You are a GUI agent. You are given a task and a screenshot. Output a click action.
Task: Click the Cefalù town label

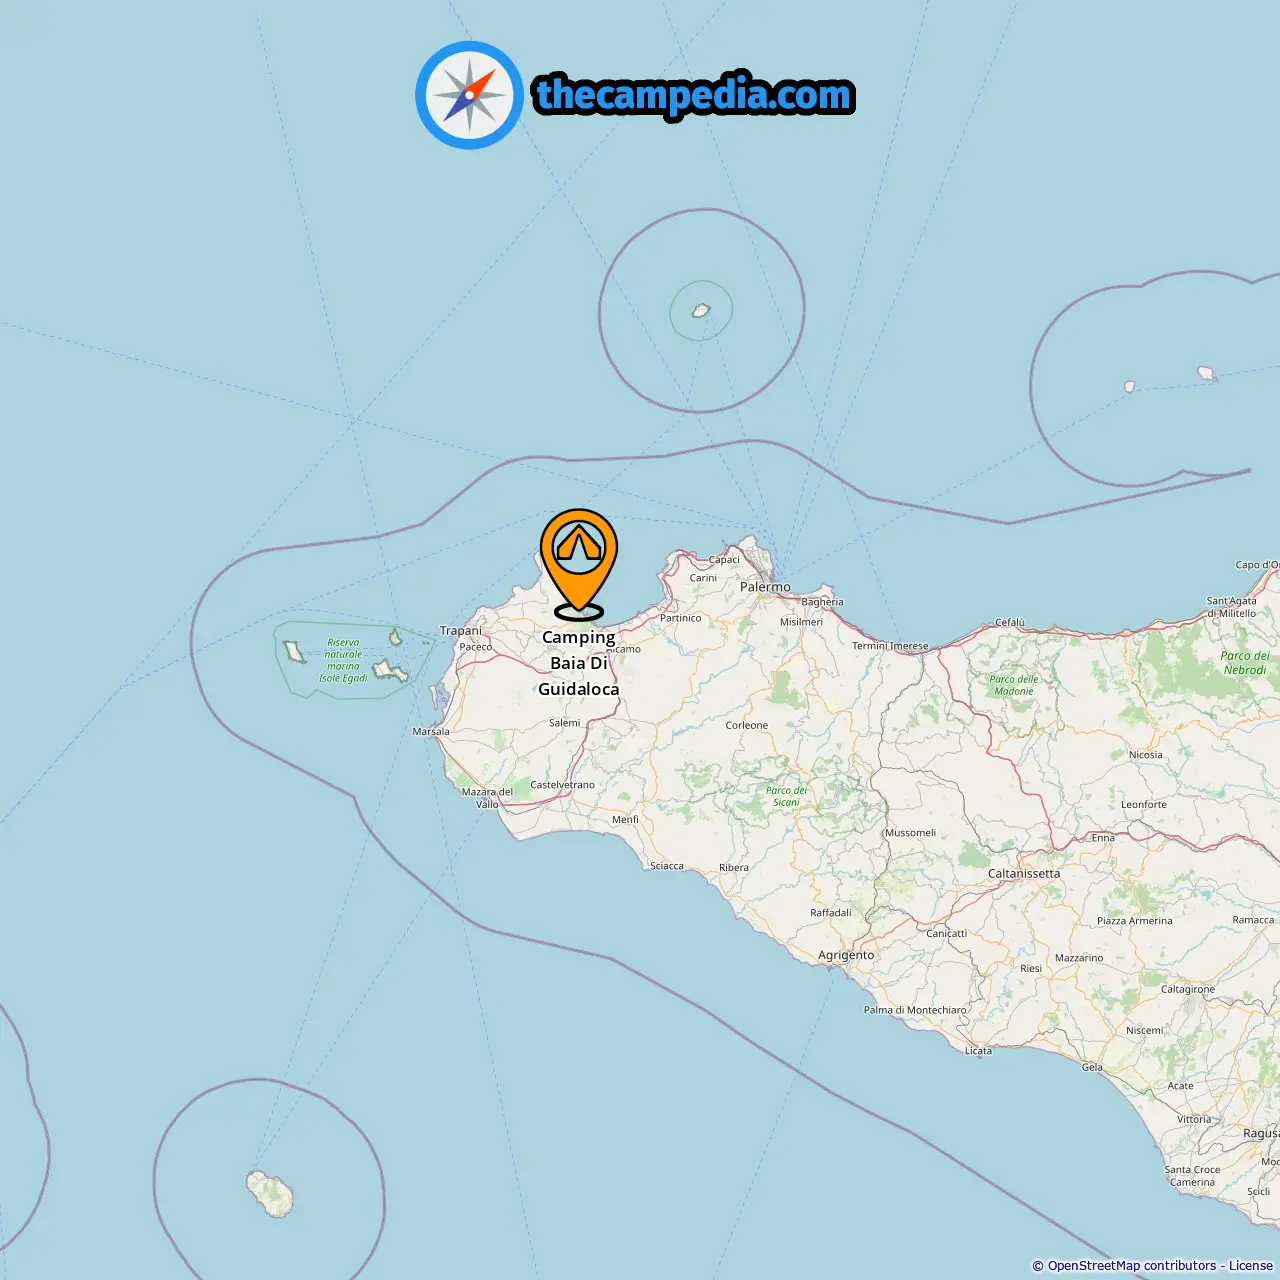coord(1010,622)
